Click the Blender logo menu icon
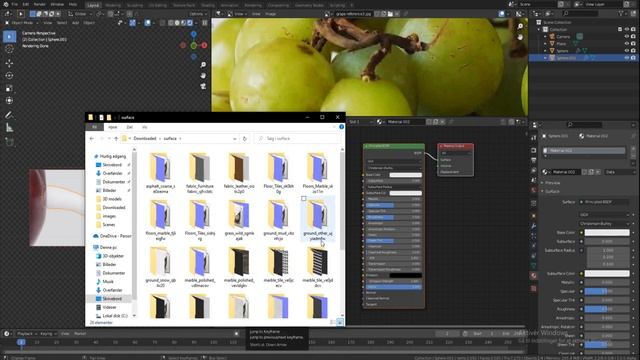The width and height of the screenshot is (640, 360). click(x=6, y=4)
